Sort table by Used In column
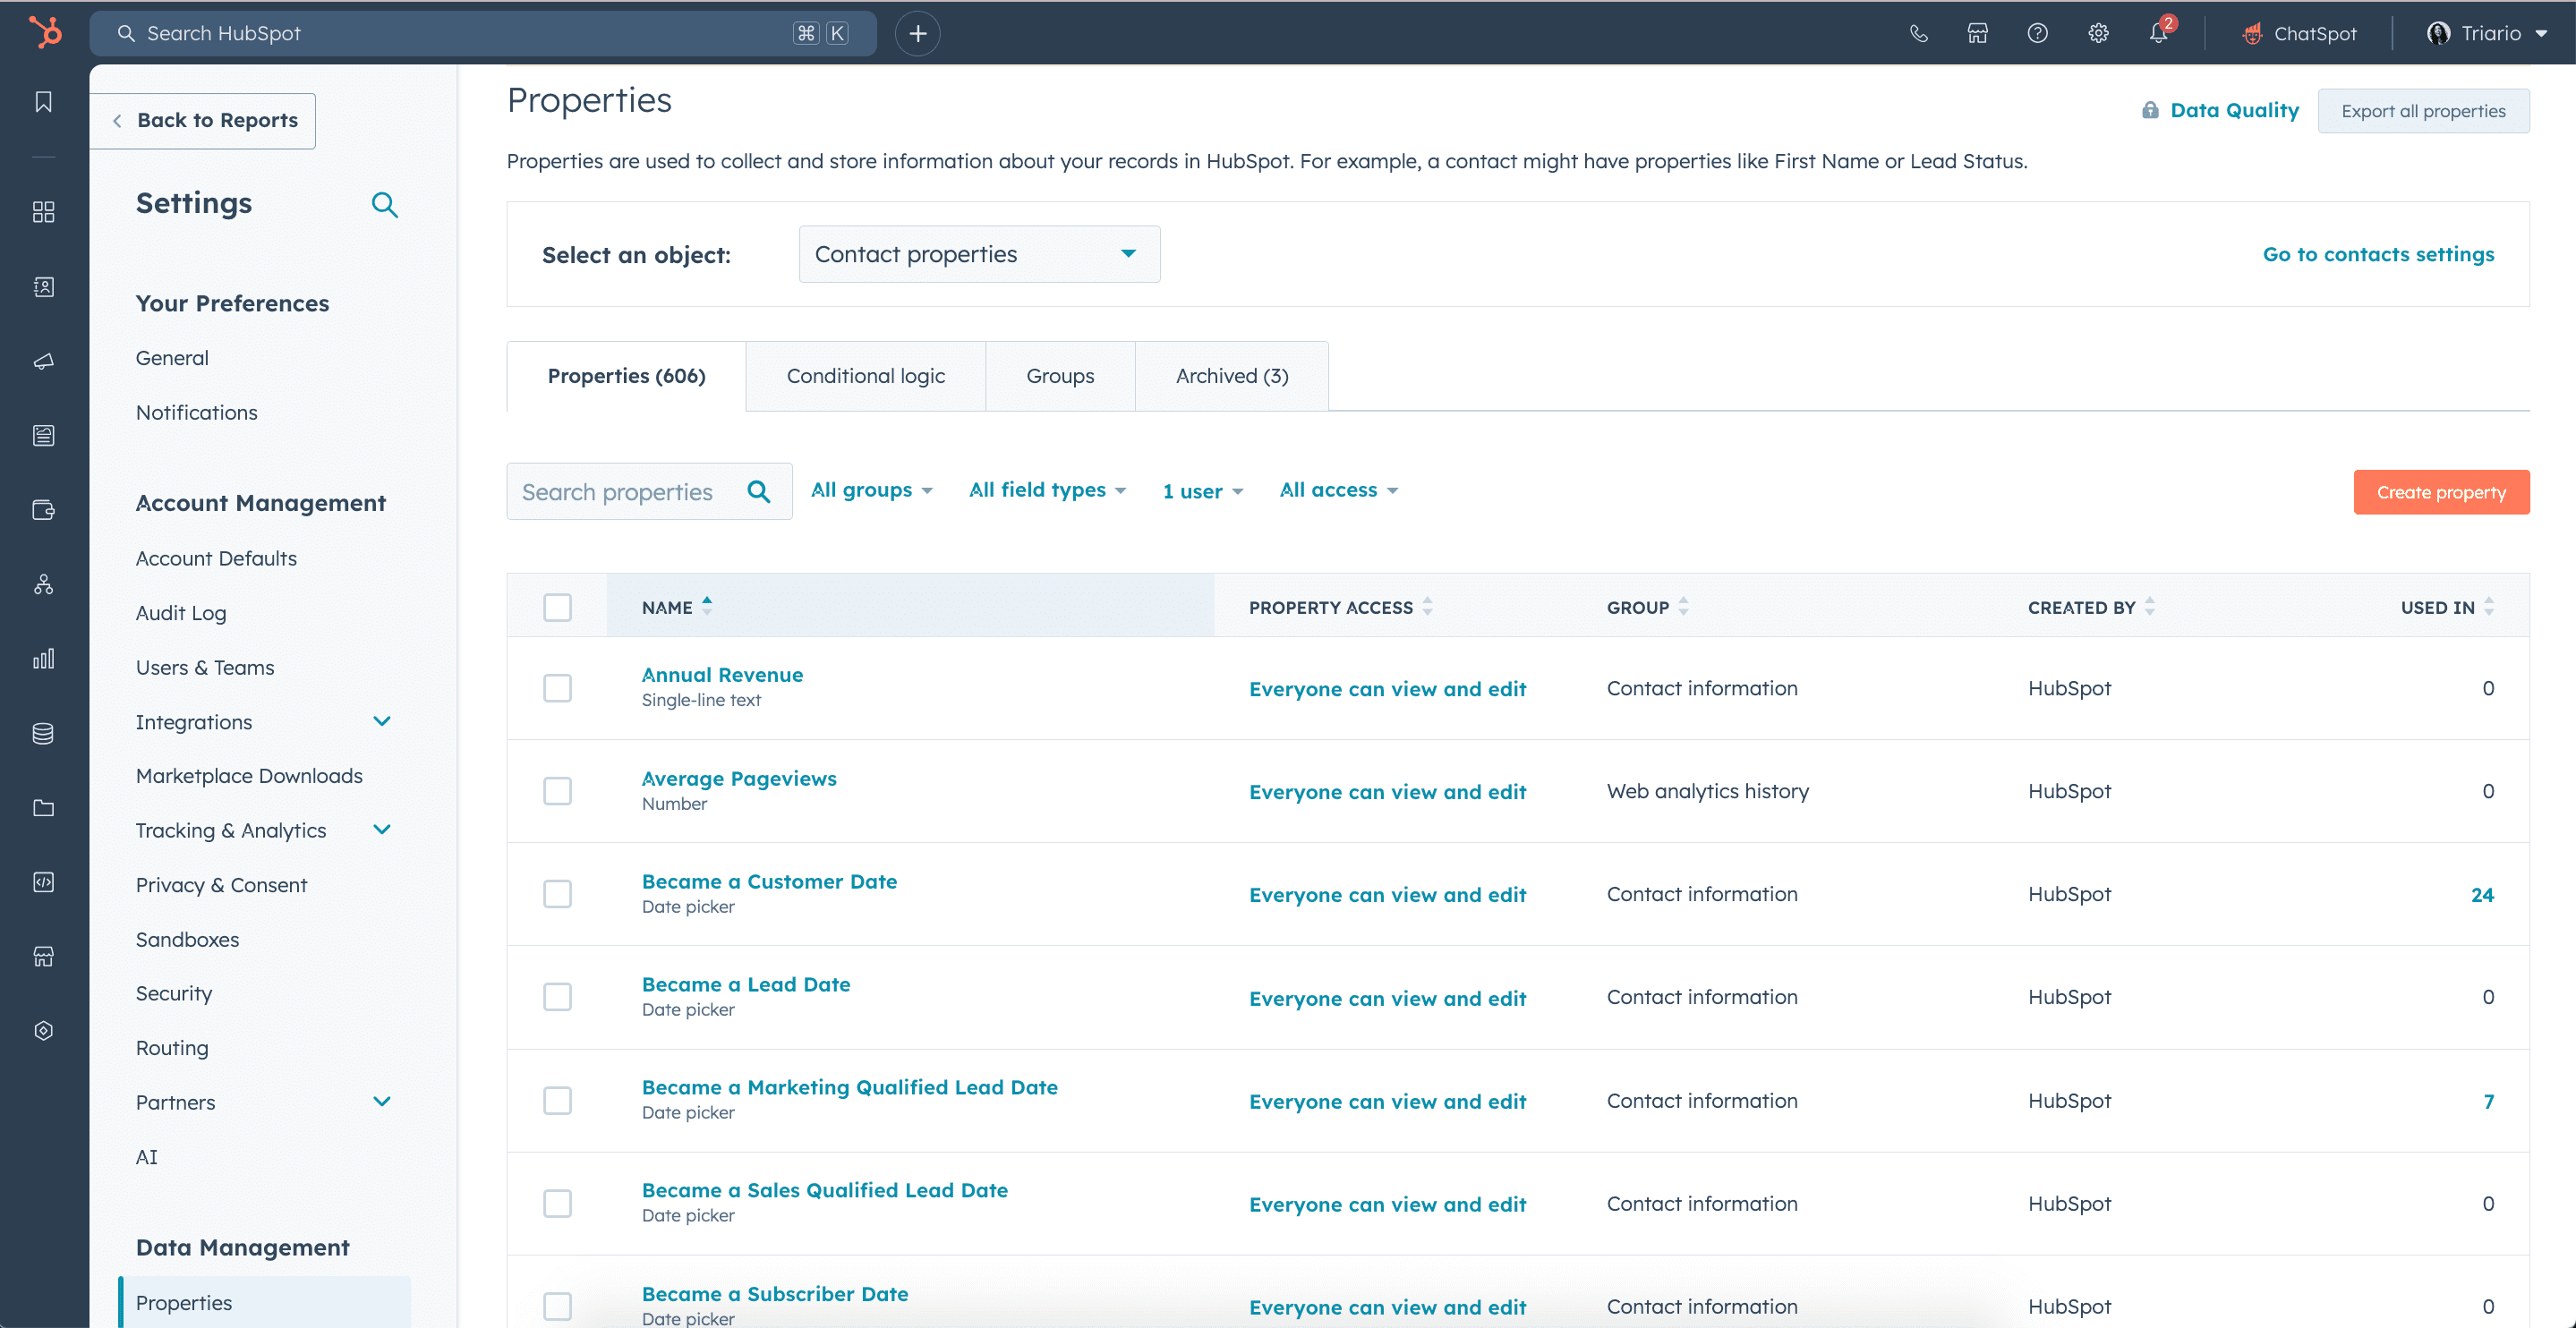The height and width of the screenshot is (1328, 2576). tap(2447, 607)
